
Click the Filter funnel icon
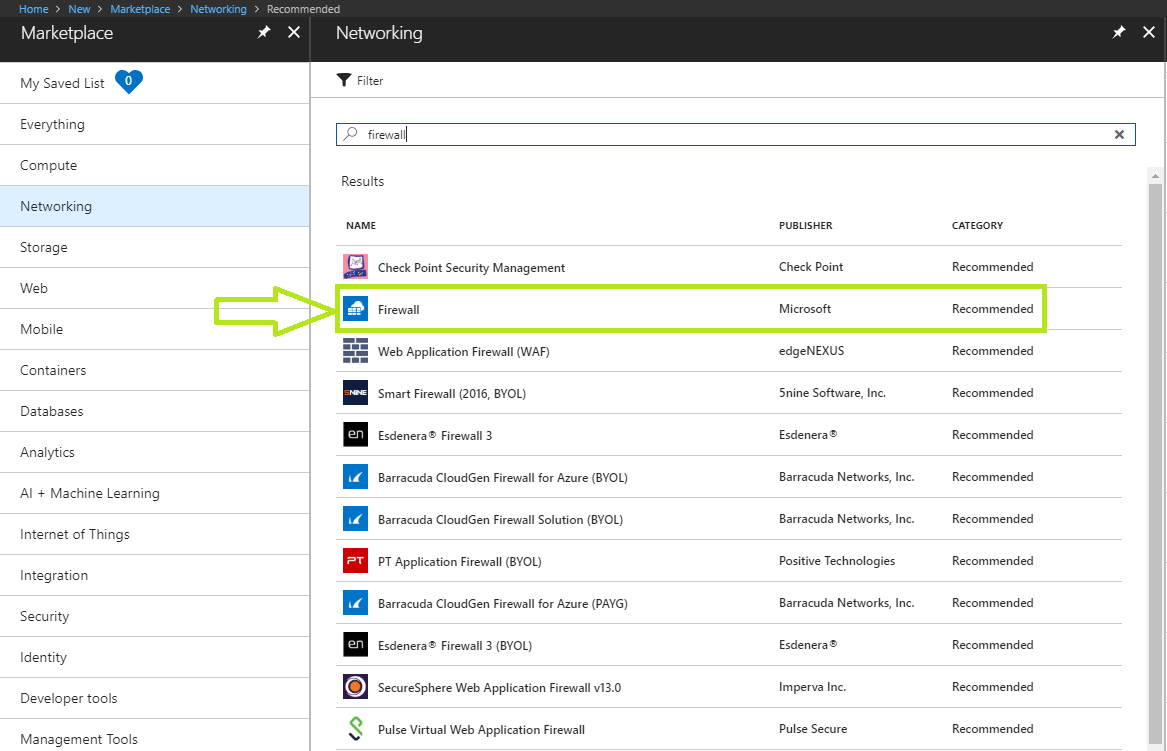tap(343, 80)
